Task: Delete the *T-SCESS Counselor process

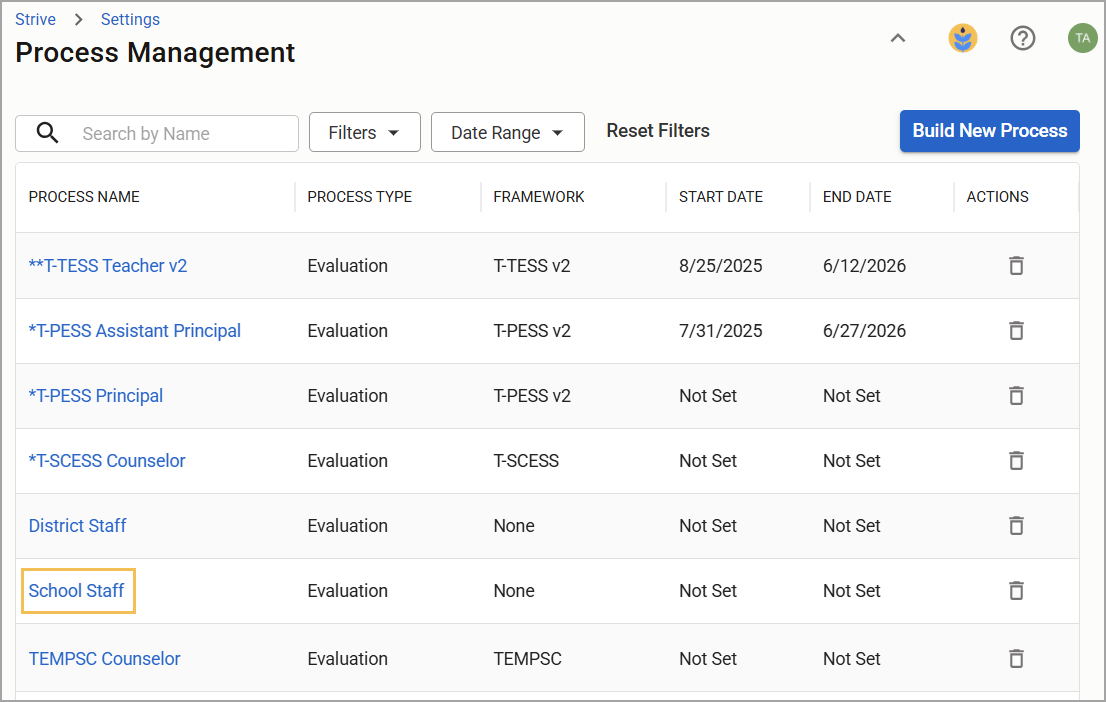Action: click(1016, 461)
